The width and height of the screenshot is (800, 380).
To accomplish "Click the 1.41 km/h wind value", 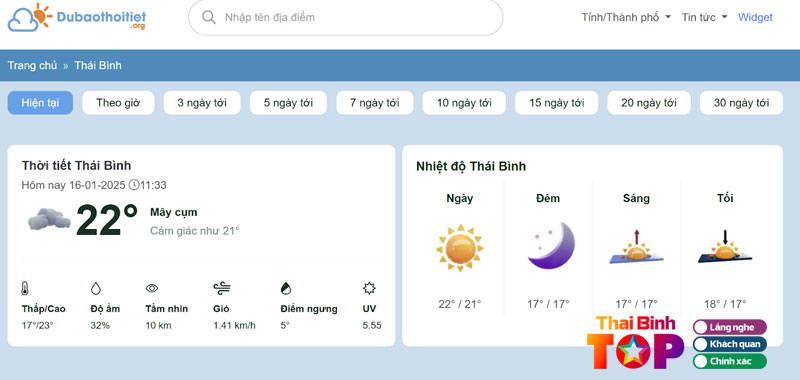I will pyautogui.click(x=234, y=325).
